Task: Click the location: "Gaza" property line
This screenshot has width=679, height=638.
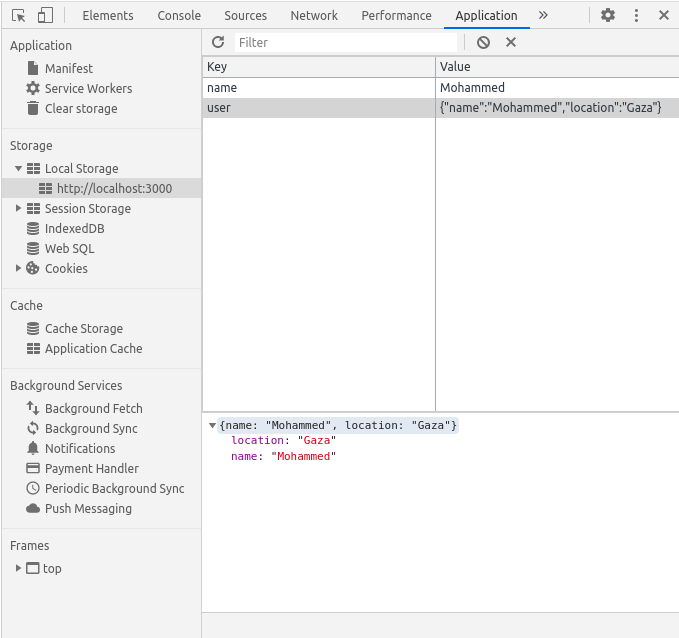Action: [x=284, y=440]
